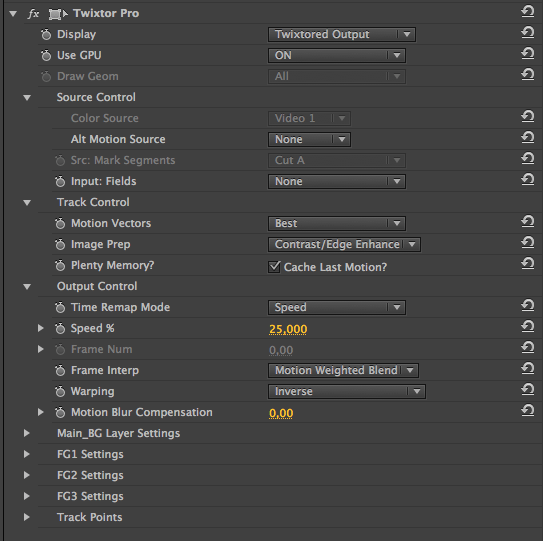Screen dimensions: 543x541
Task: Reset the Motion Vectors parameter
Action: point(527,222)
